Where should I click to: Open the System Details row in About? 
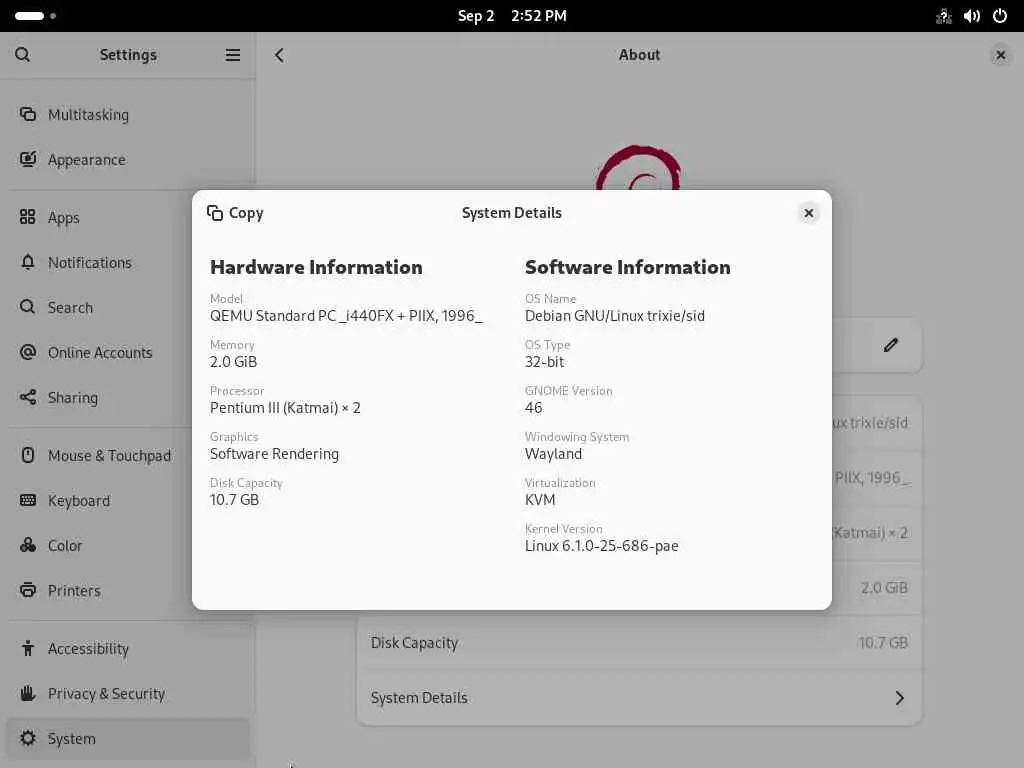639,698
